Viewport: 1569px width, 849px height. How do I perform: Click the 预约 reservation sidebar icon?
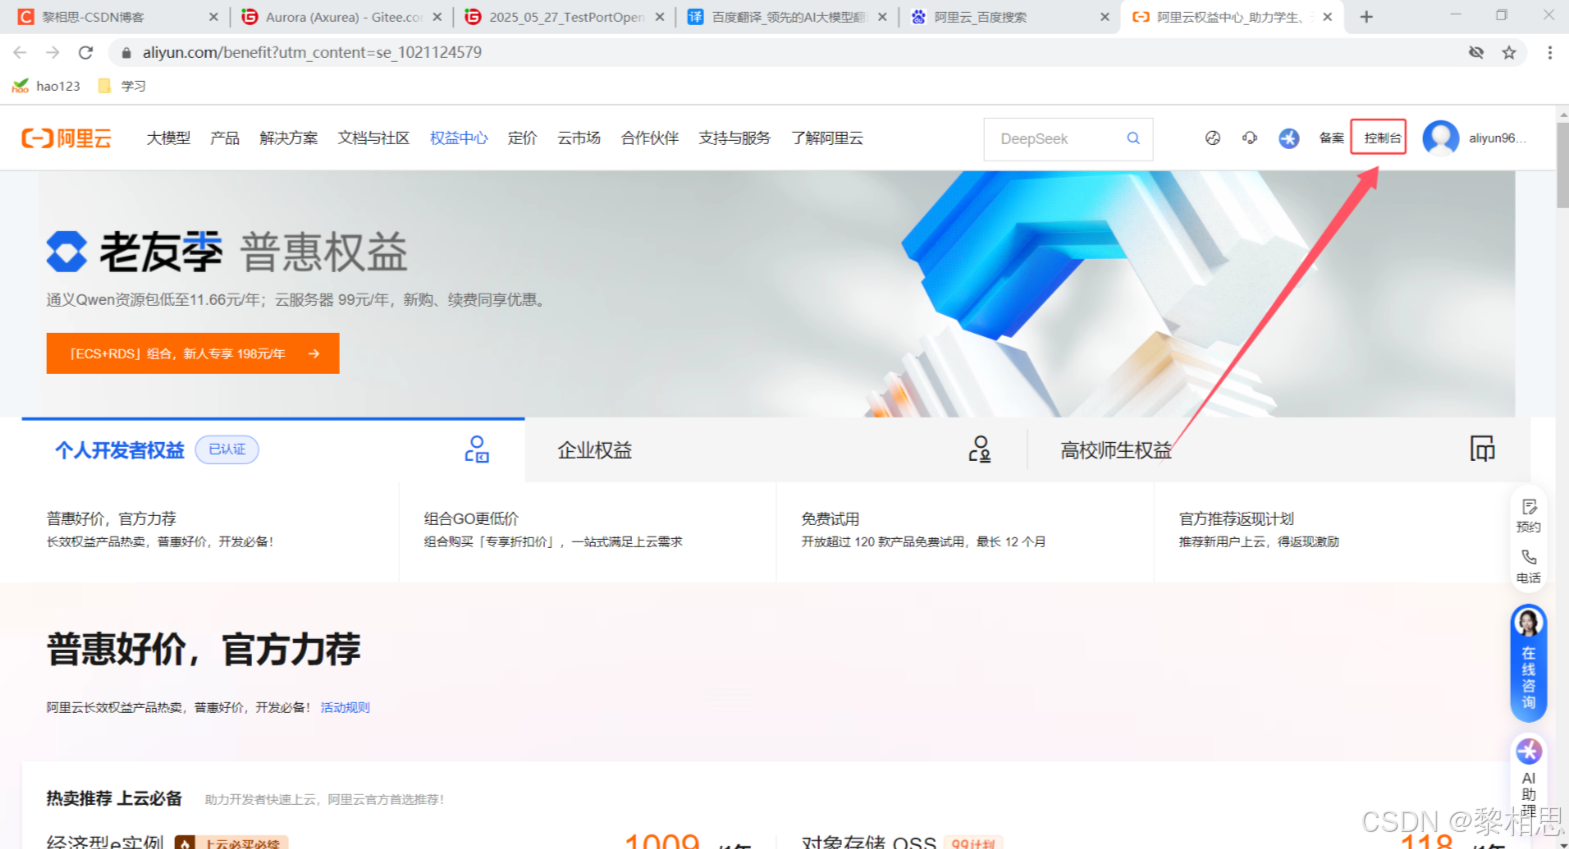pyautogui.click(x=1529, y=515)
